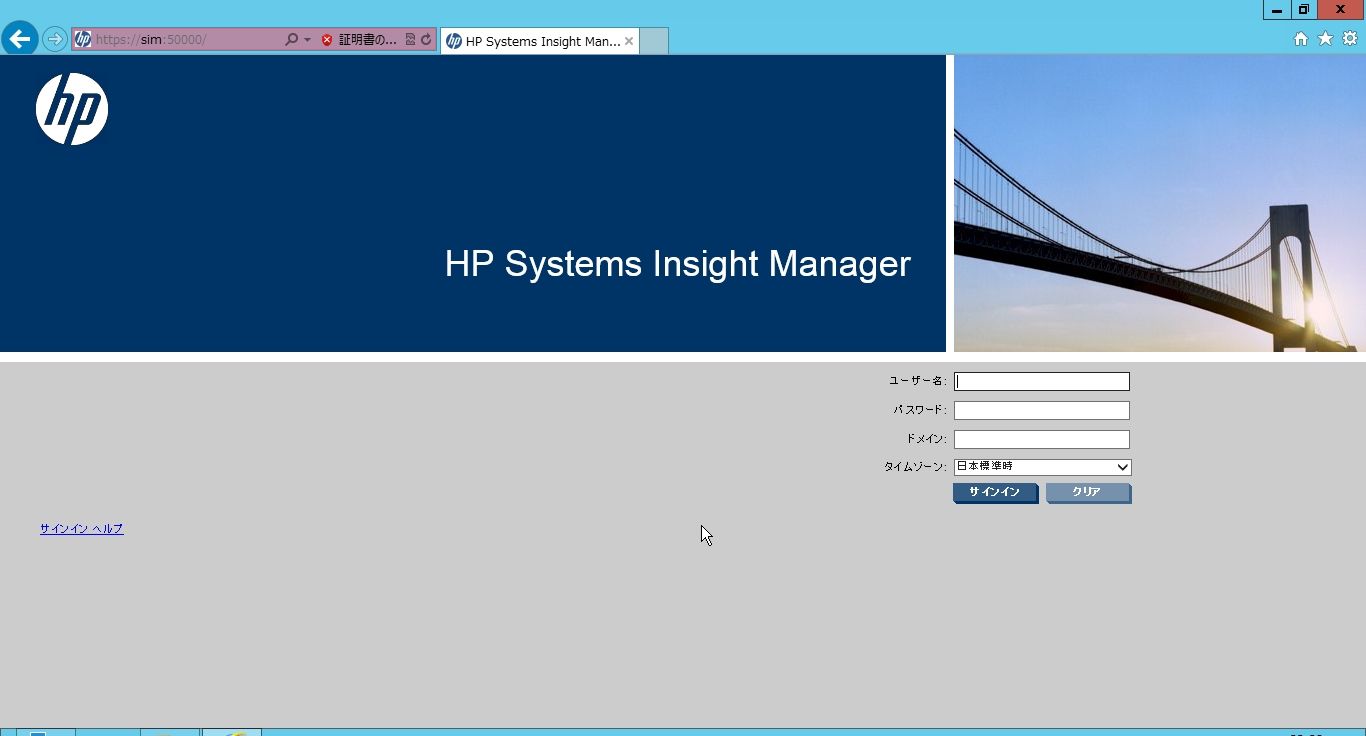This screenshot has height=736, width=1366.
Task: Open a new blank browser tab
Action: pyautogui.click(x=653, y=41)
